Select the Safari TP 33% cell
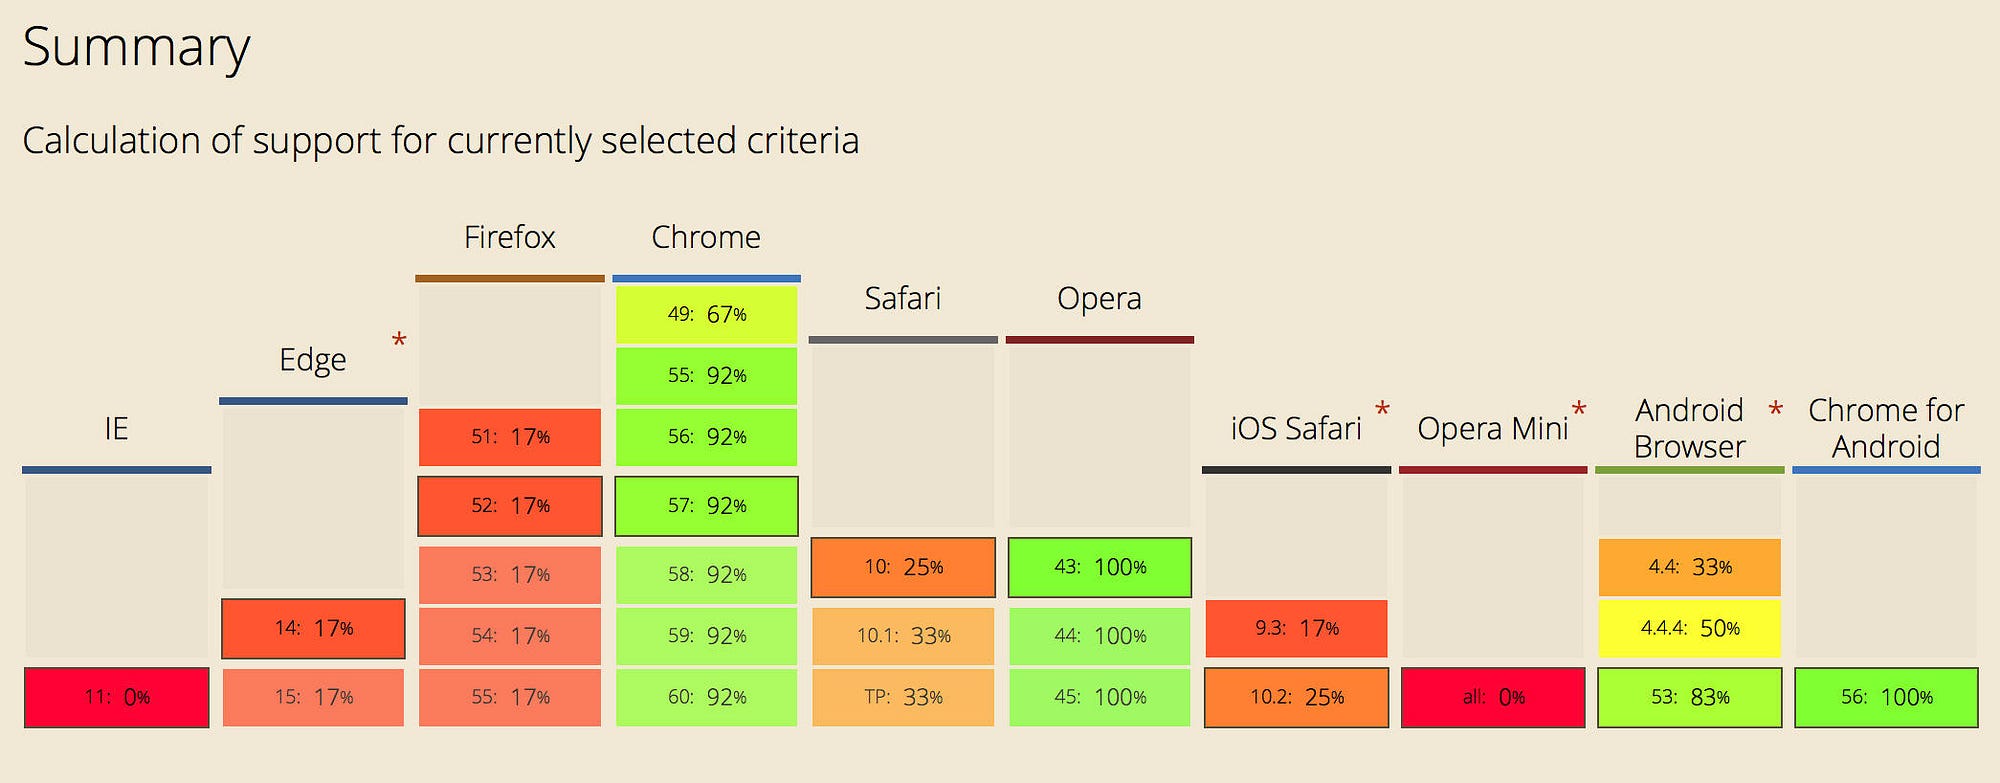2000x783 pixels. [x=903, y=697]
